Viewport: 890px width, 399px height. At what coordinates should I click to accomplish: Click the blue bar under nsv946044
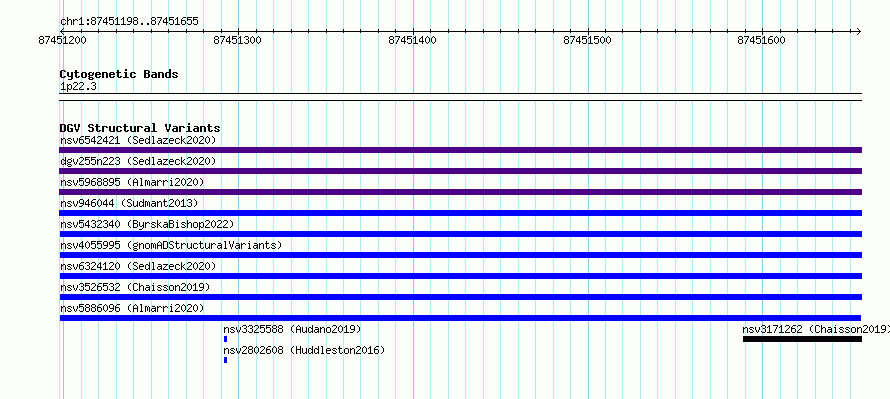click(x=460, y=213)
